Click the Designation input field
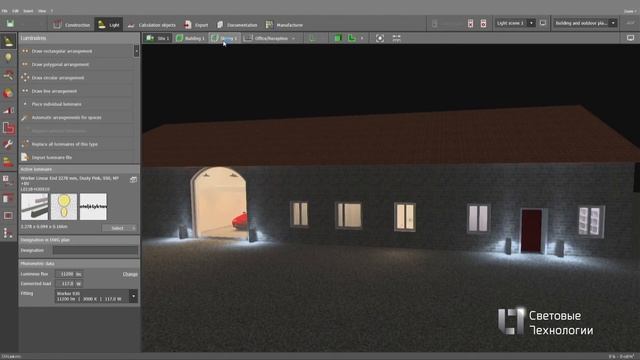The image size is (640, 360). 96,250
